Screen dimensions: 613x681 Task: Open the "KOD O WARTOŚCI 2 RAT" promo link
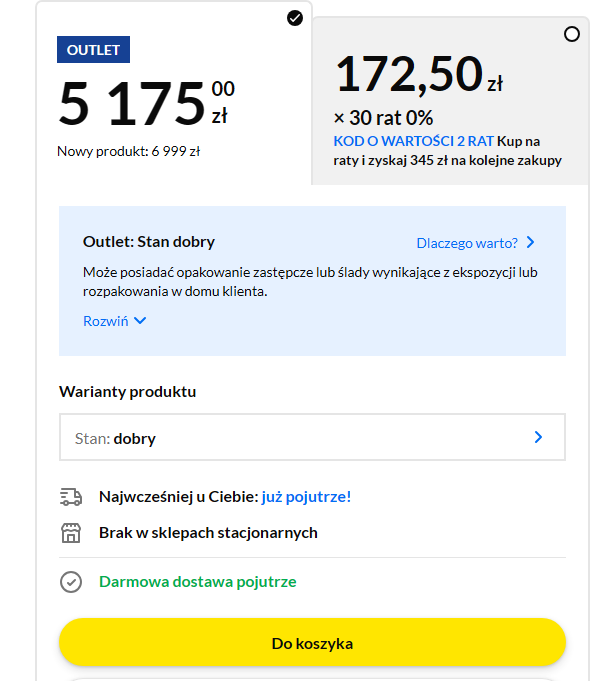413,141
